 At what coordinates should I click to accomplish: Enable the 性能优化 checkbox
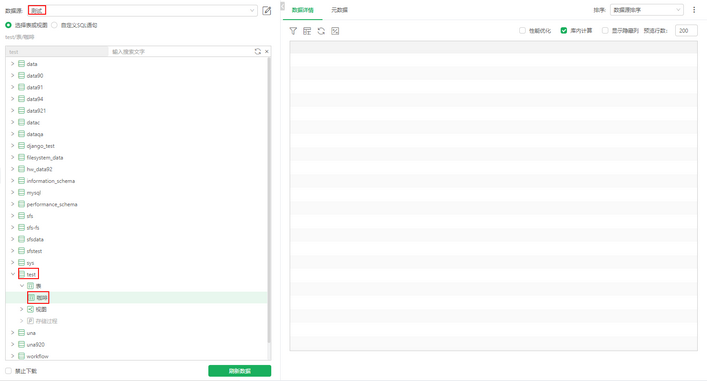pos(522,31)
